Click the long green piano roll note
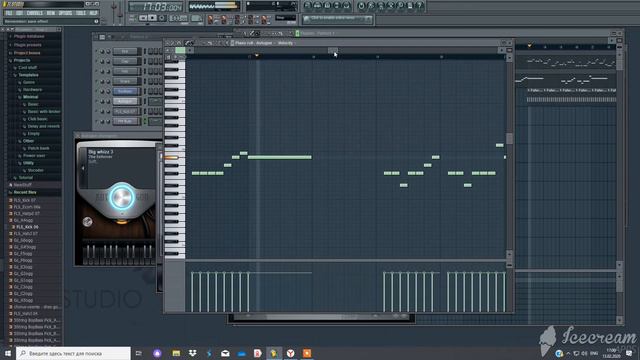 point(280,157)
